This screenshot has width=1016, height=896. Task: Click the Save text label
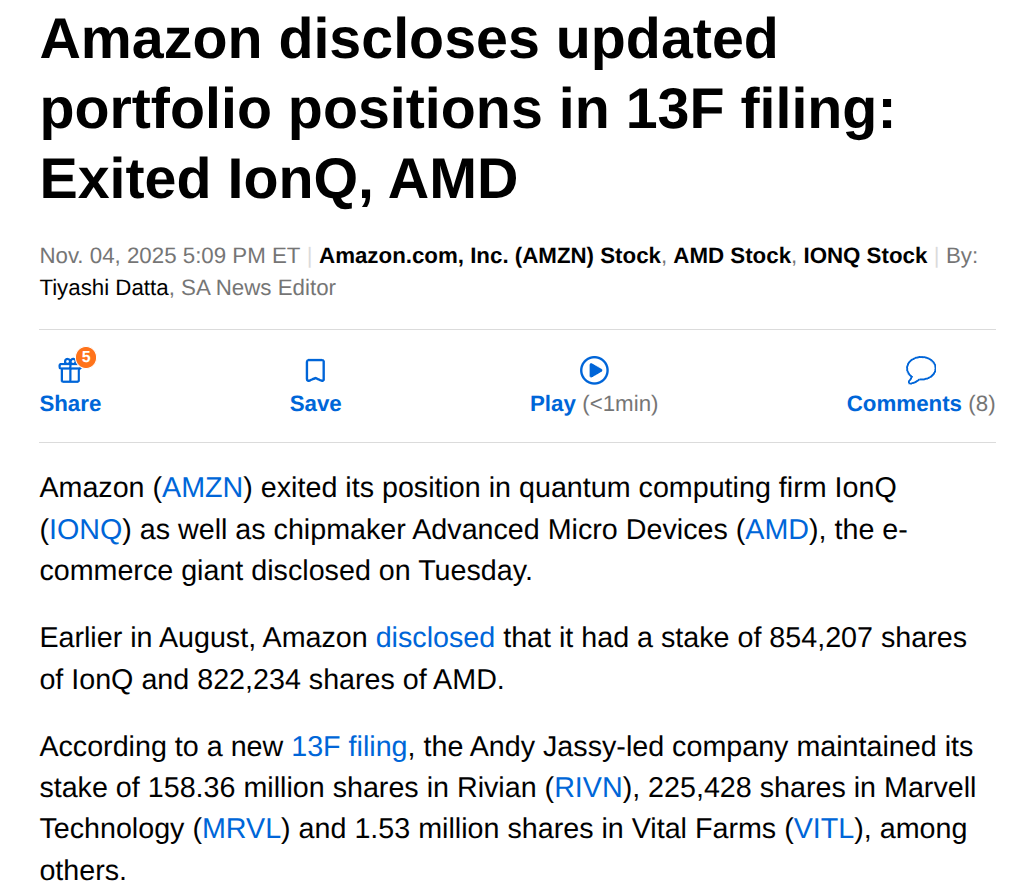click(315, 404)
